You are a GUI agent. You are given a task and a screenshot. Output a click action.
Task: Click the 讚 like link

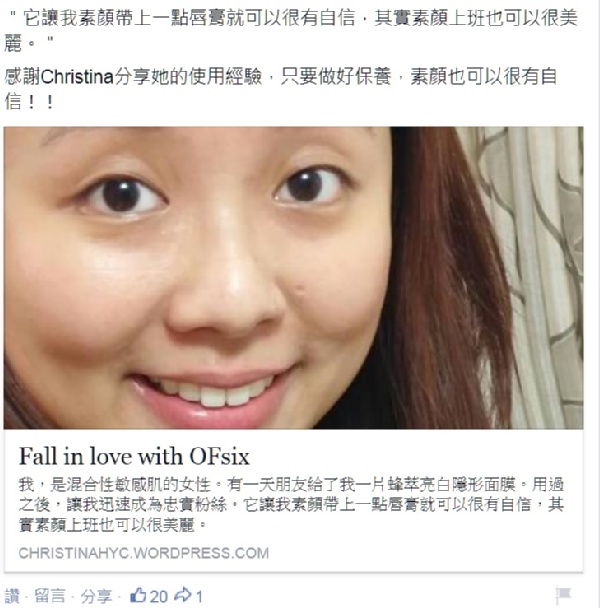tap(12, 596)
